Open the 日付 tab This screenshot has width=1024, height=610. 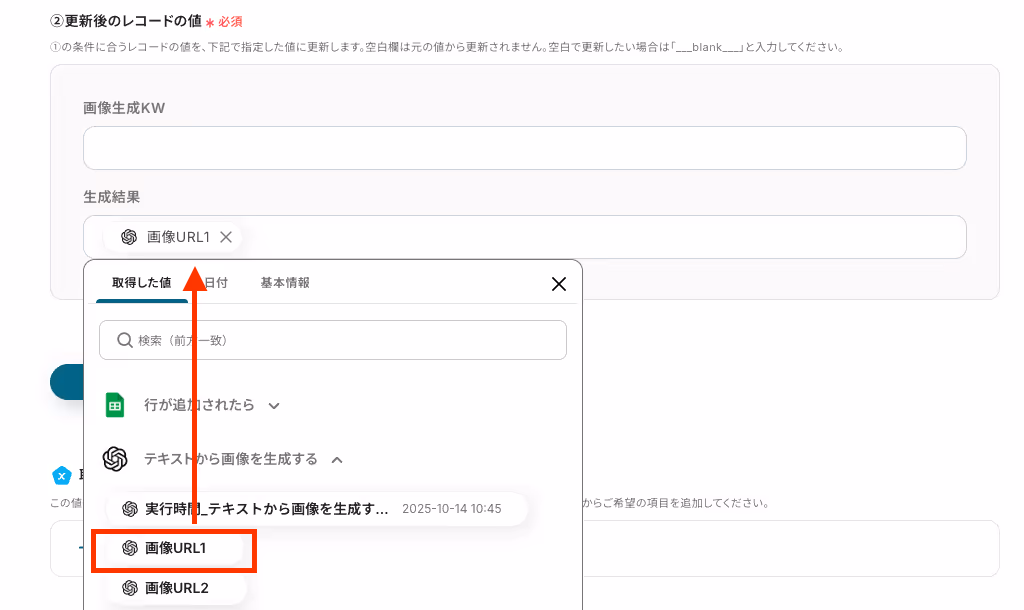click(x=216, y=283)
